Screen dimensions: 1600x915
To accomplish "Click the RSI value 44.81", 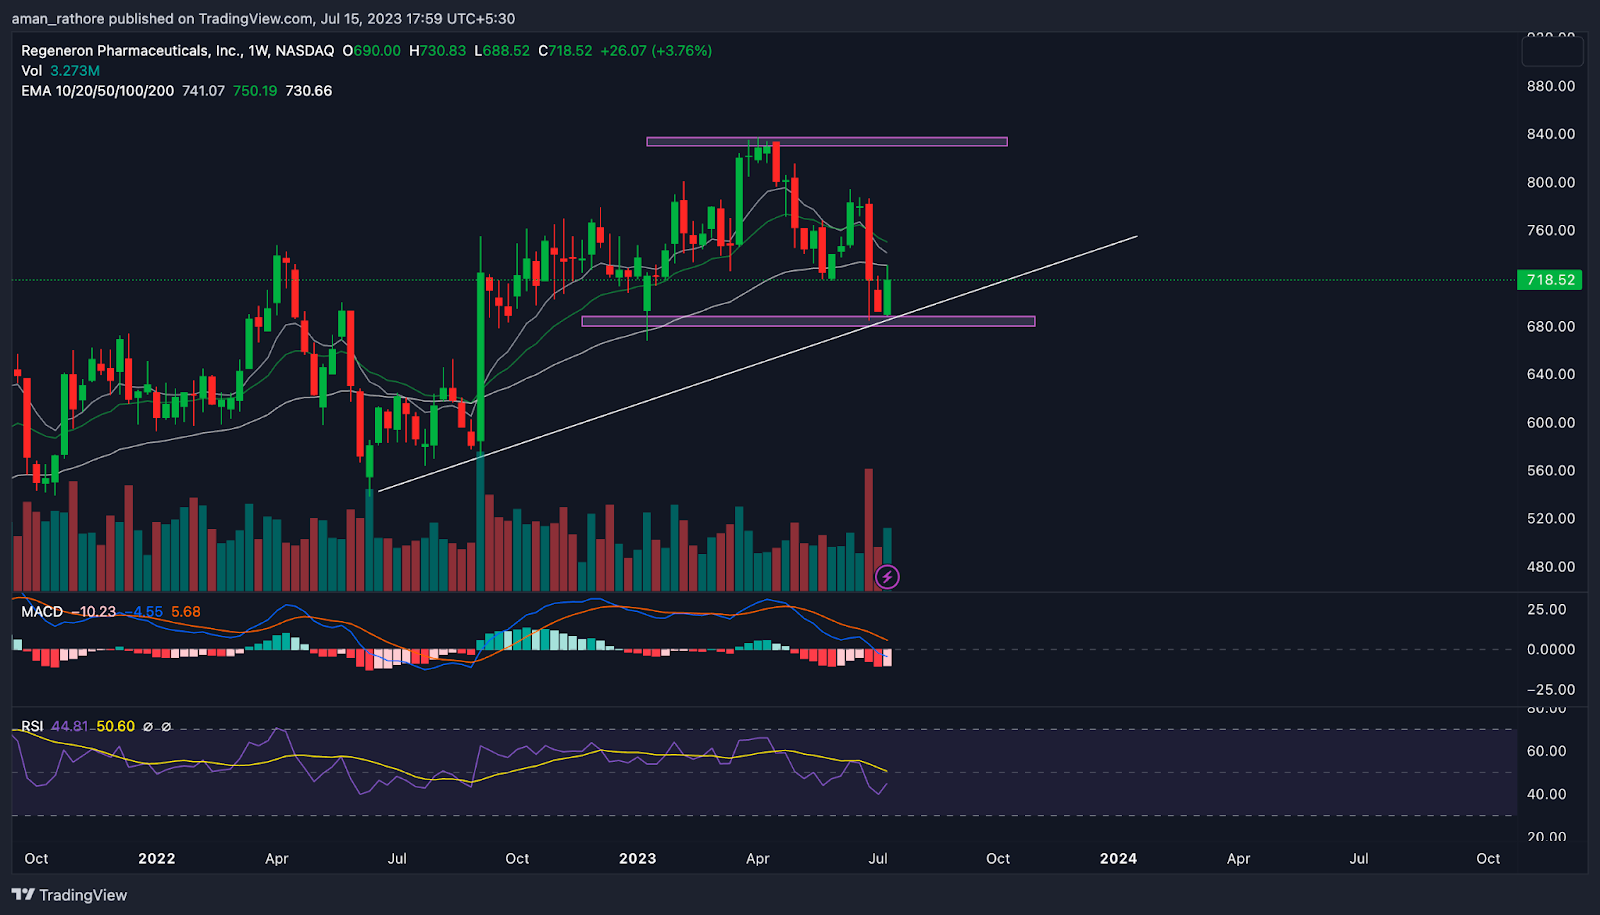I will click(x=69, y=727).
